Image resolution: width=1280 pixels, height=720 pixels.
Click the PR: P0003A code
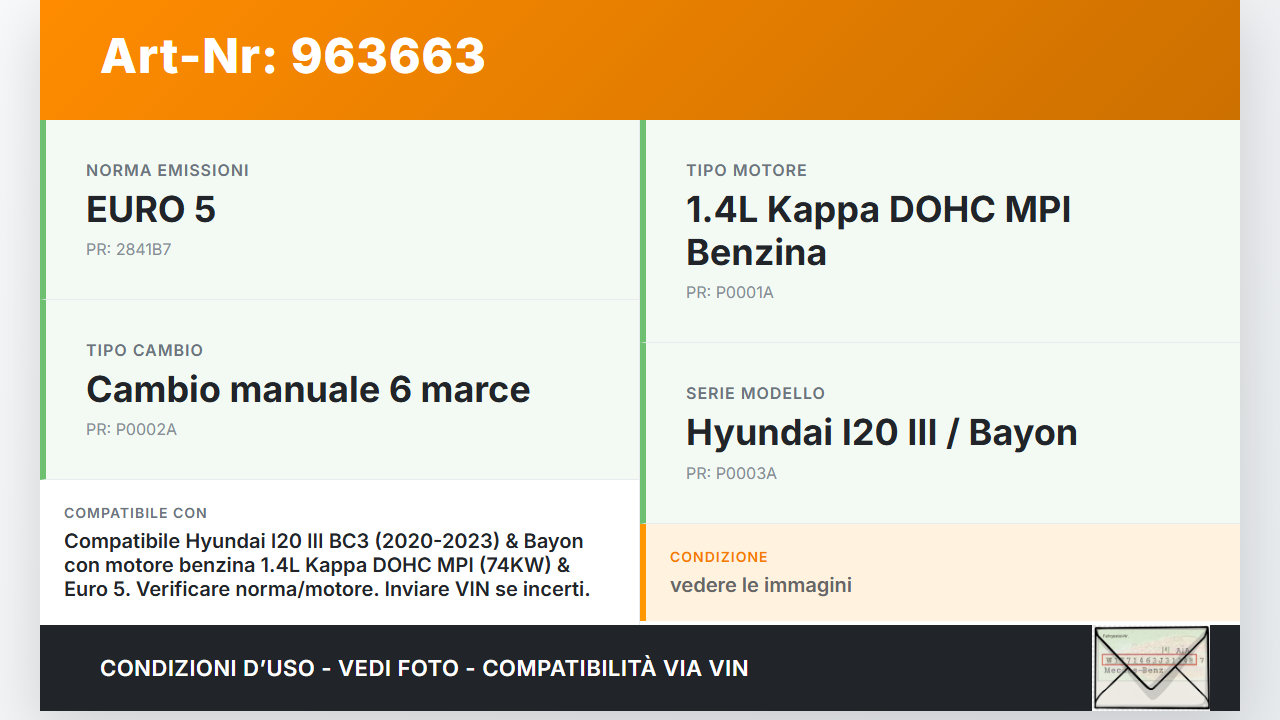[x=731, y=474]
